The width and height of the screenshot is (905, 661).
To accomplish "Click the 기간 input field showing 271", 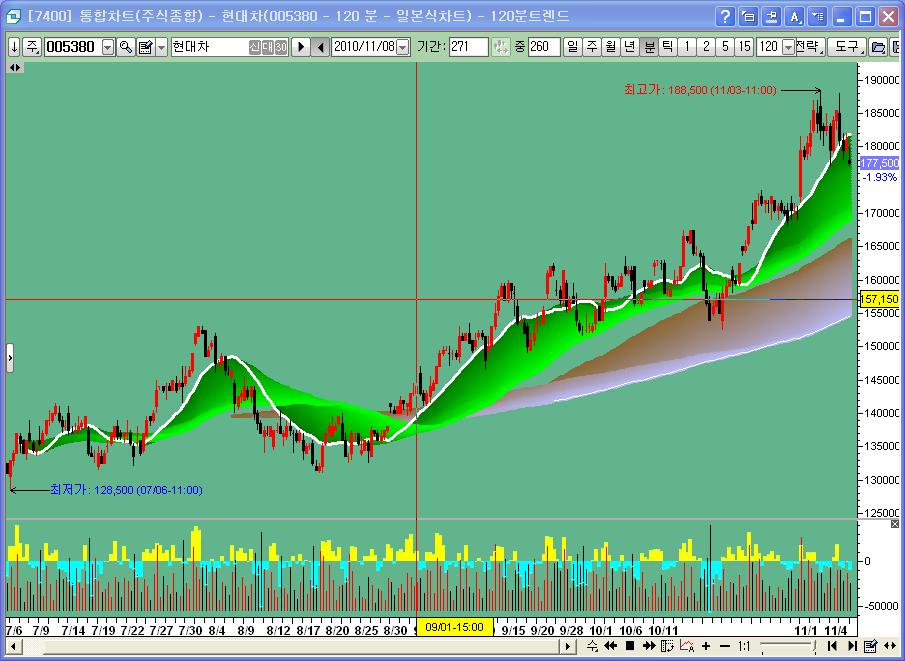I will (x=468, y=47).
